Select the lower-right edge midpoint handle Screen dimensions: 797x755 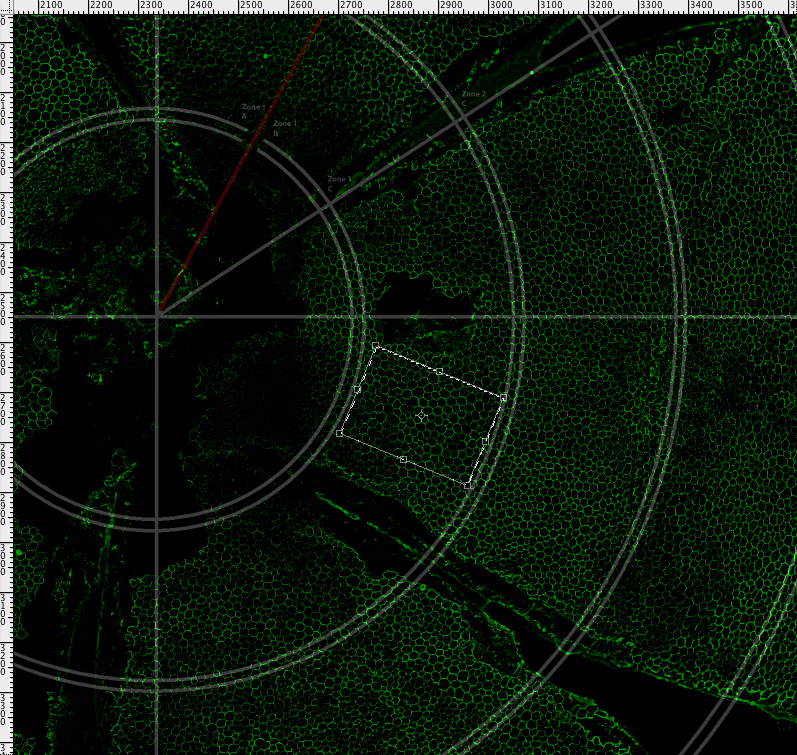(485, 441)
